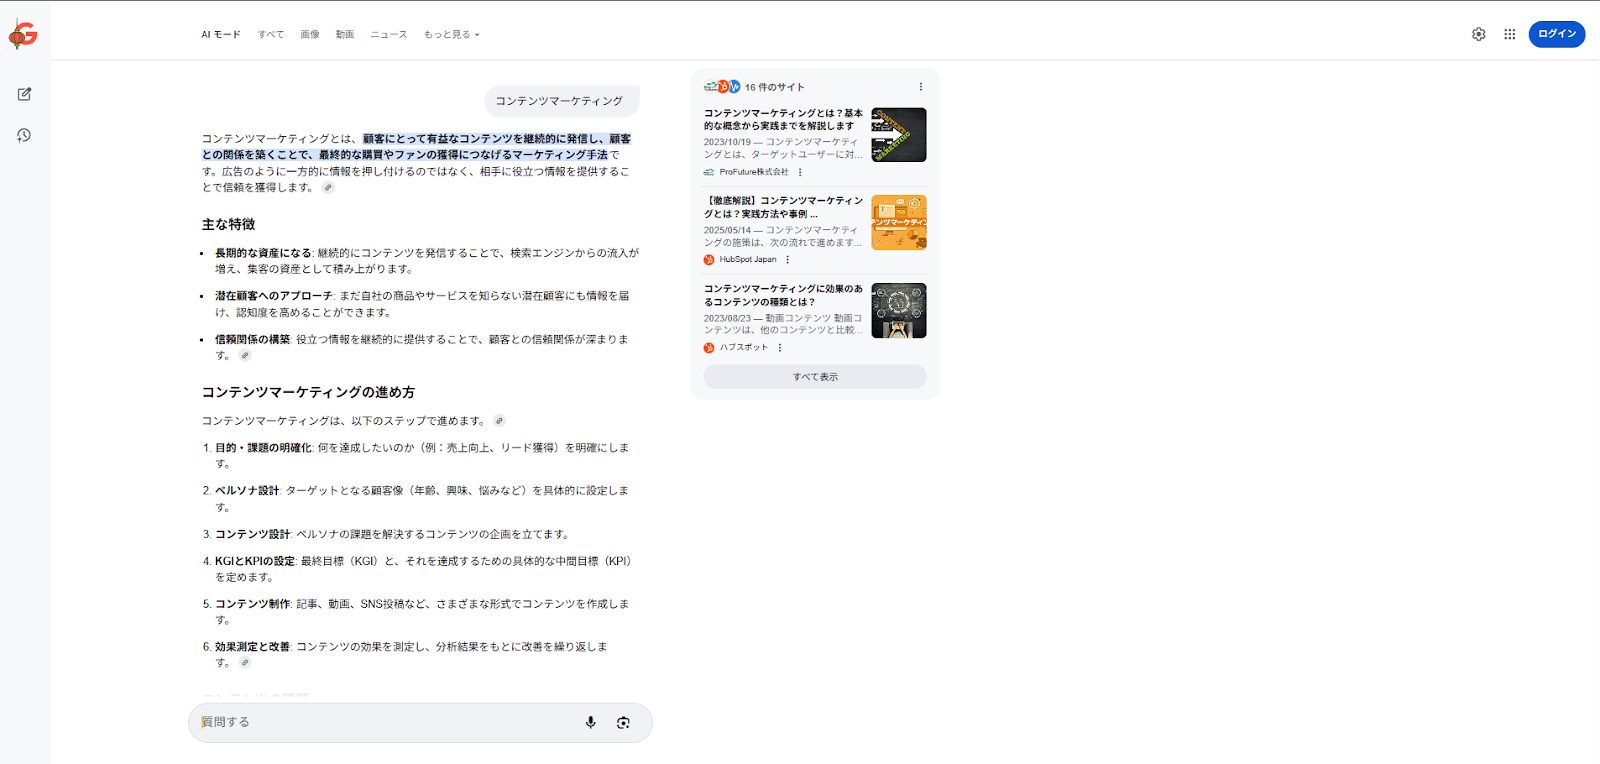The width and height of the screenshot is (1600, 764).
Task: Click the image search lens icon
Action: tap(623, 722)
